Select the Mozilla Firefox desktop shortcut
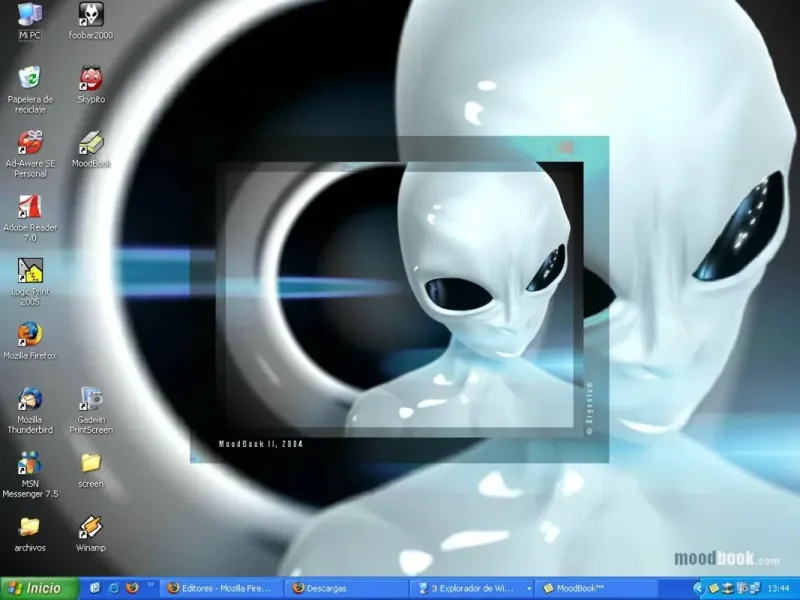The height and width of the screenshot is (600, 800). coord(30,341)
